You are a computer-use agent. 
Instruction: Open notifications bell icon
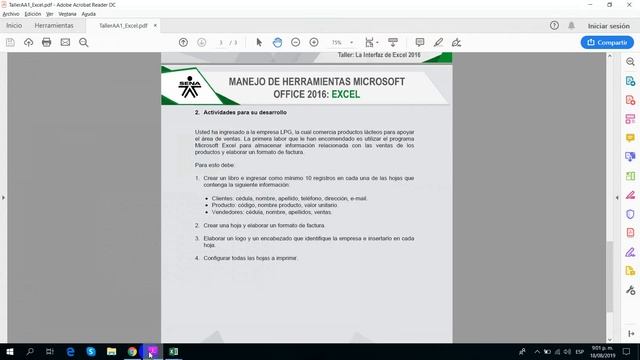click(x=571, y=25)
